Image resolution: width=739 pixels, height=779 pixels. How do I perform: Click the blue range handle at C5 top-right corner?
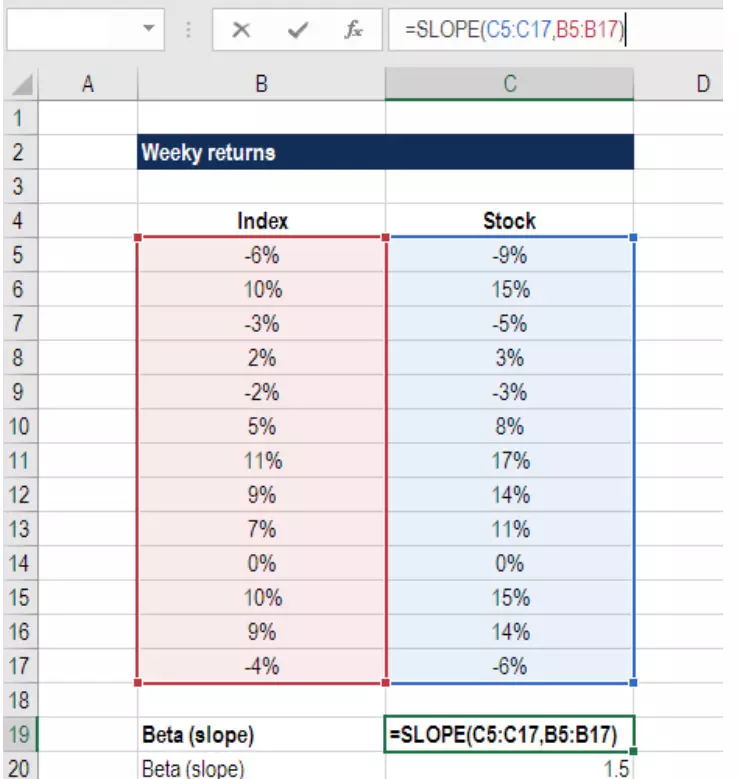[633, 237]
